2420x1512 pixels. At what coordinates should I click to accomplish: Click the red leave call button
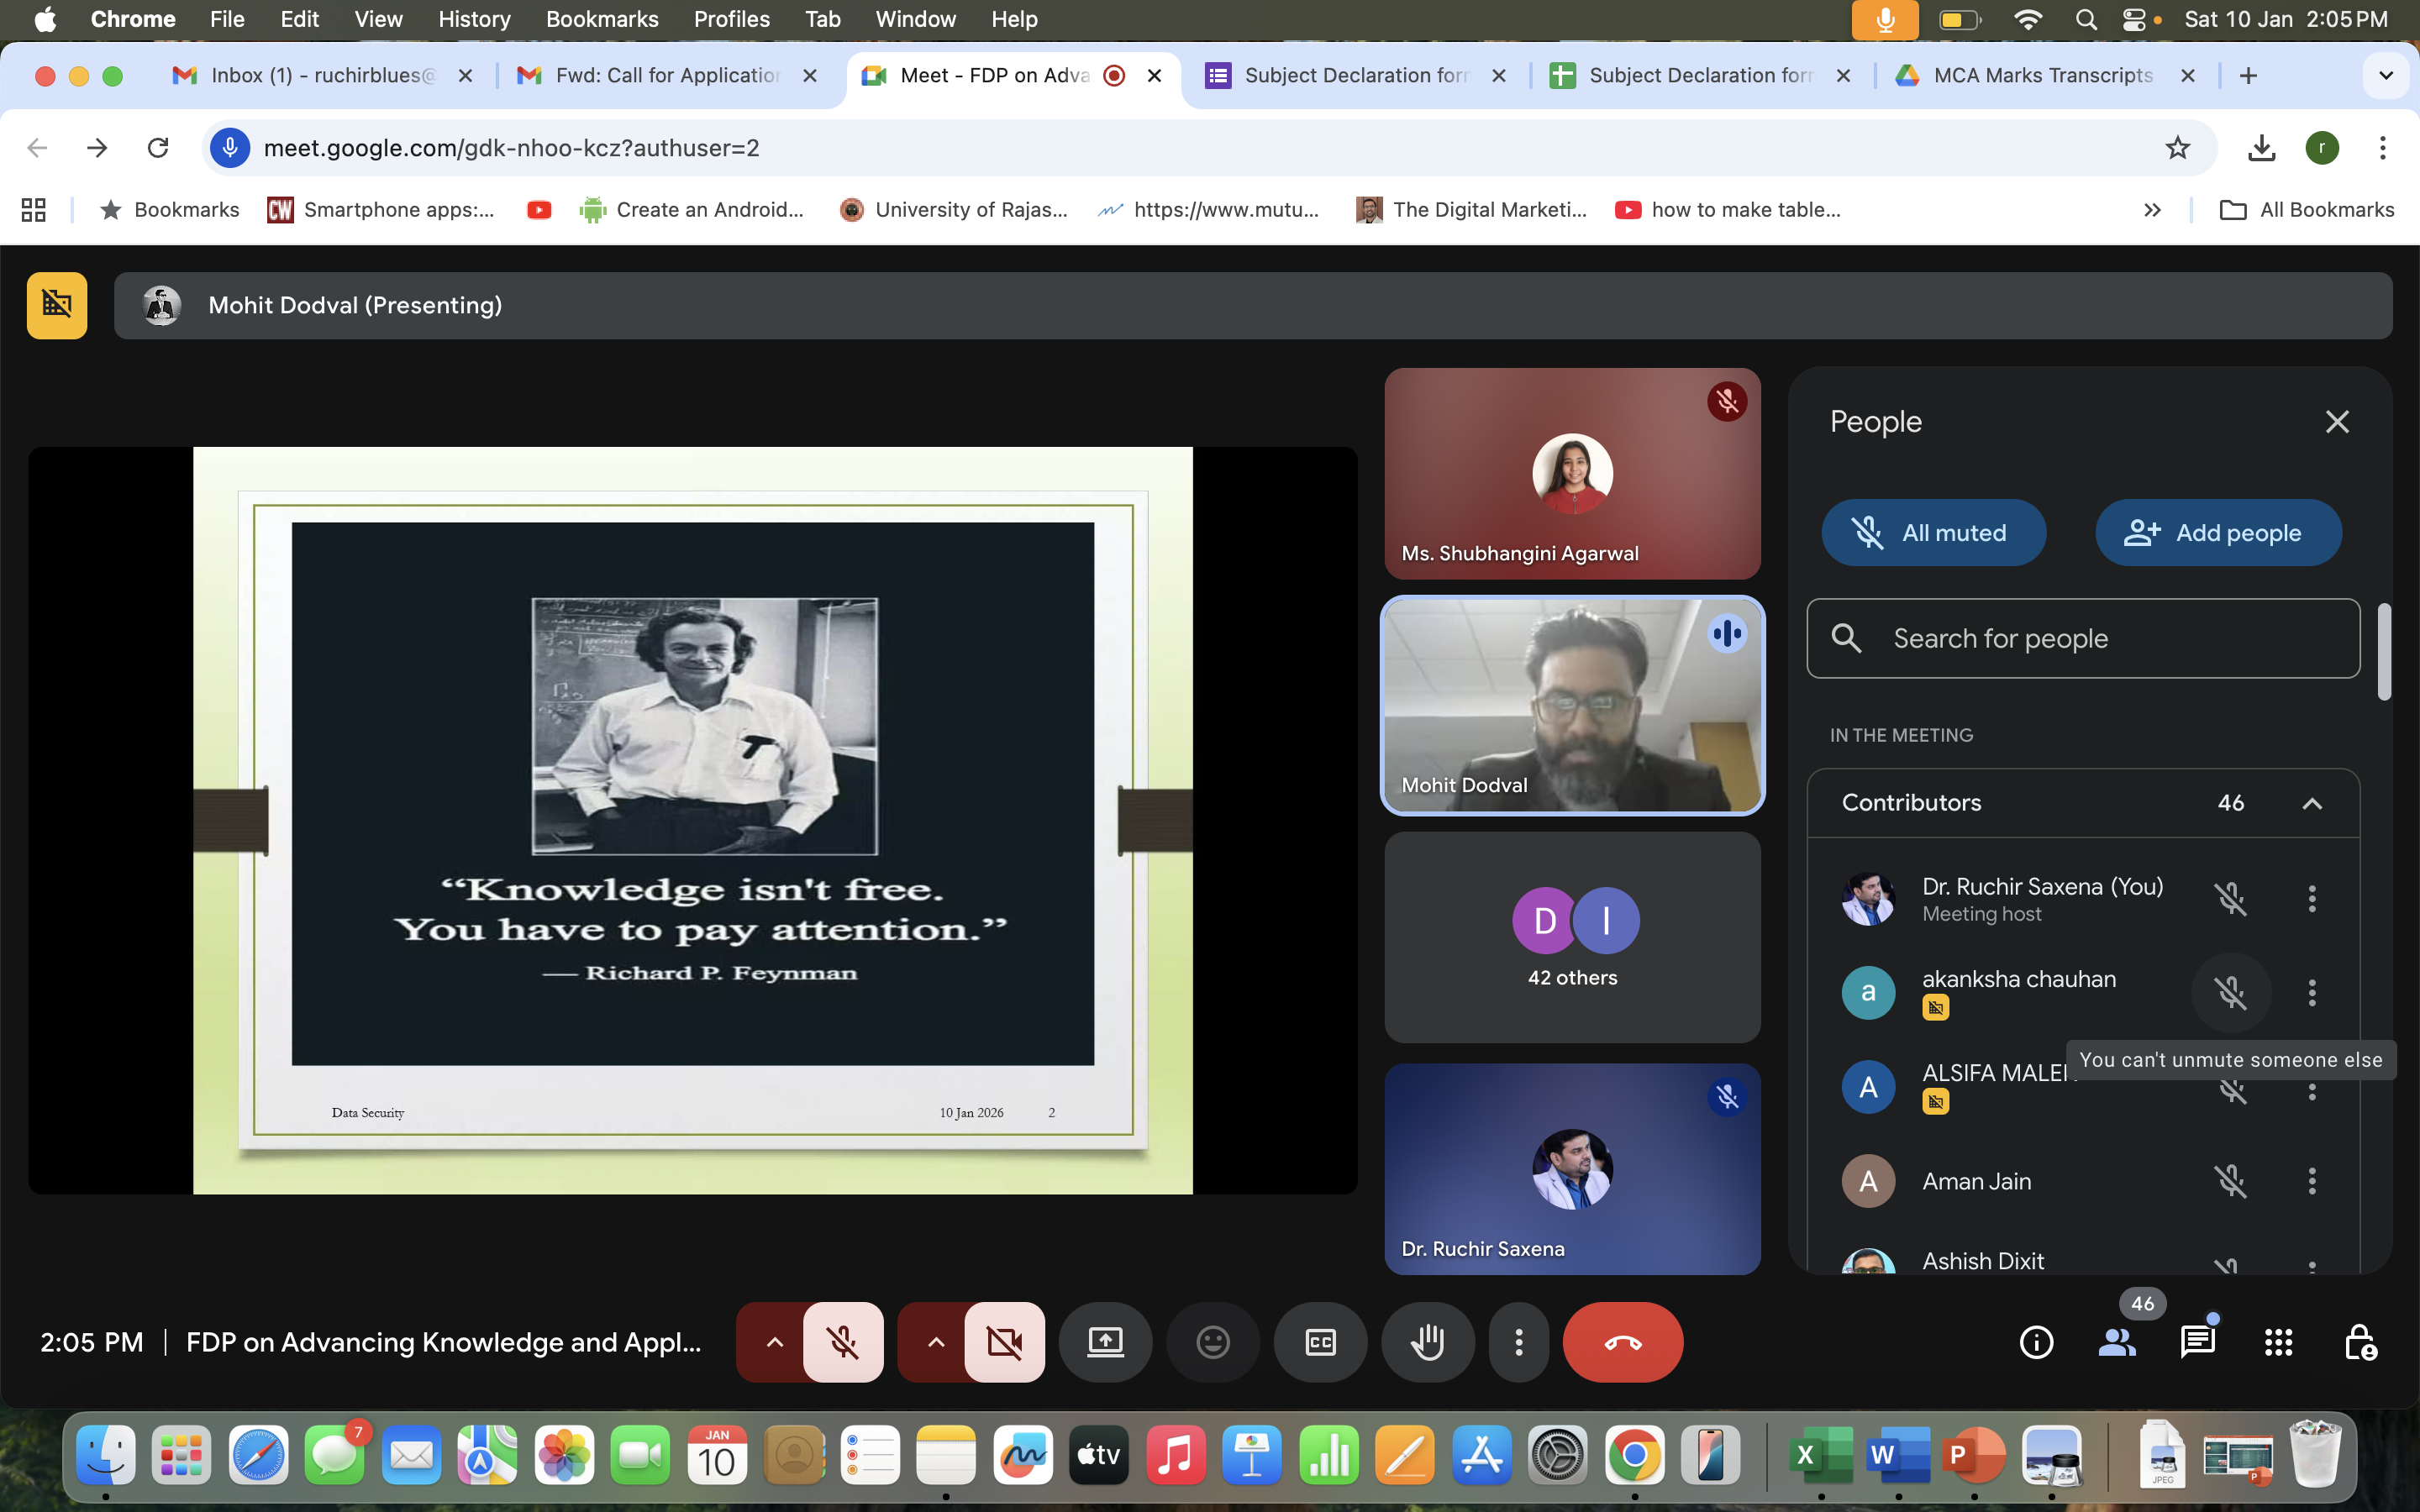[x=1622, y=1342]
